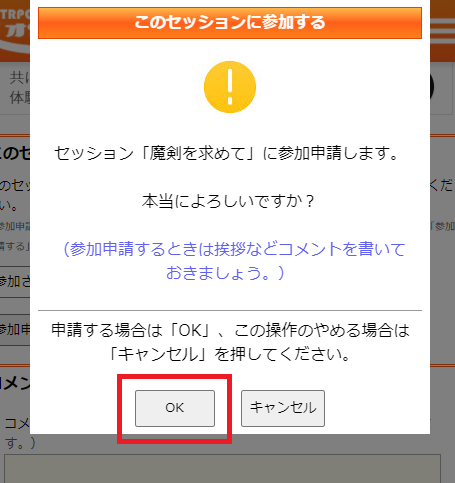Screen dimensions: 455x483
Task: Click the blue 参加申請するときは挨拶 hint text
Action: click(x=234, y=261)
